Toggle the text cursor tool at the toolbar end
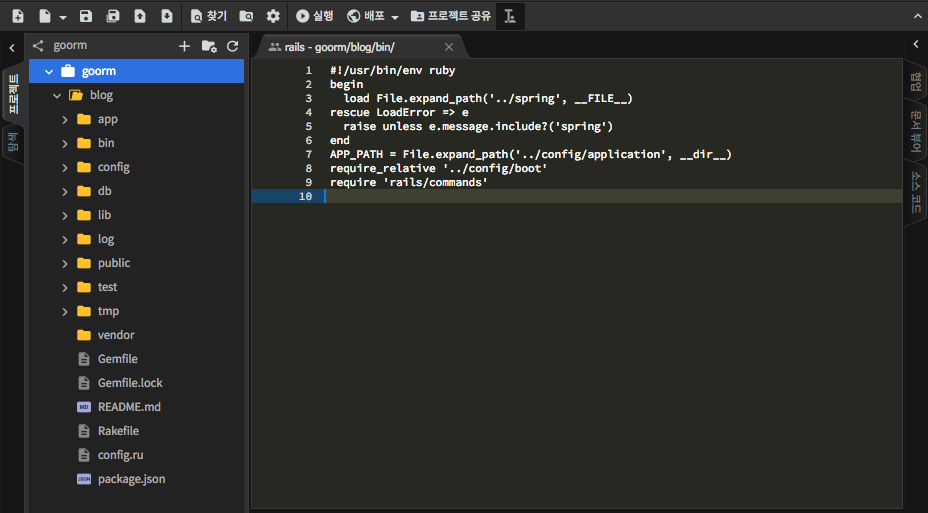 (x=510, y=16)
